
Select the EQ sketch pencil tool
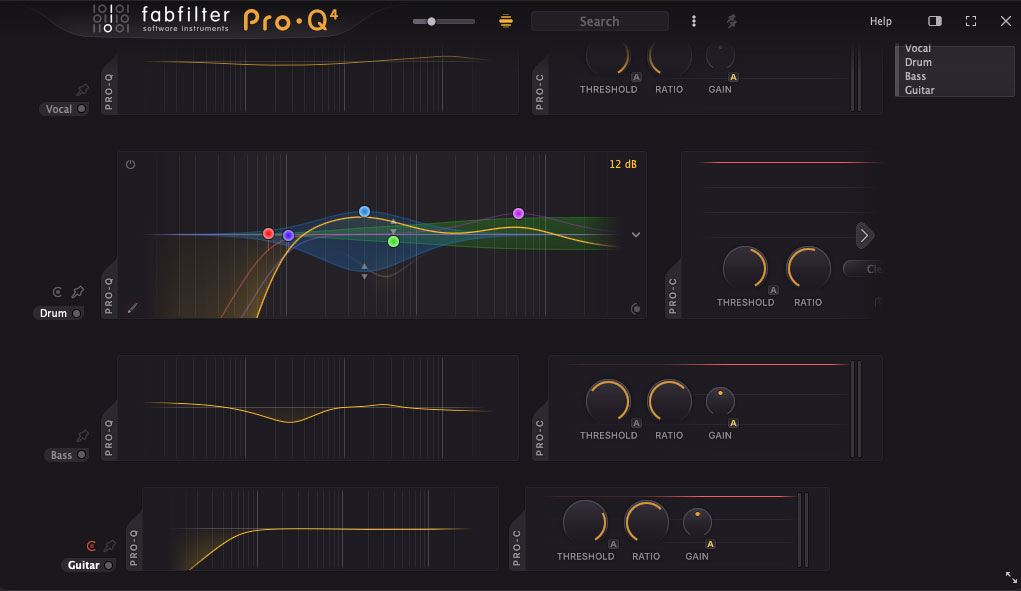point(132,308)
